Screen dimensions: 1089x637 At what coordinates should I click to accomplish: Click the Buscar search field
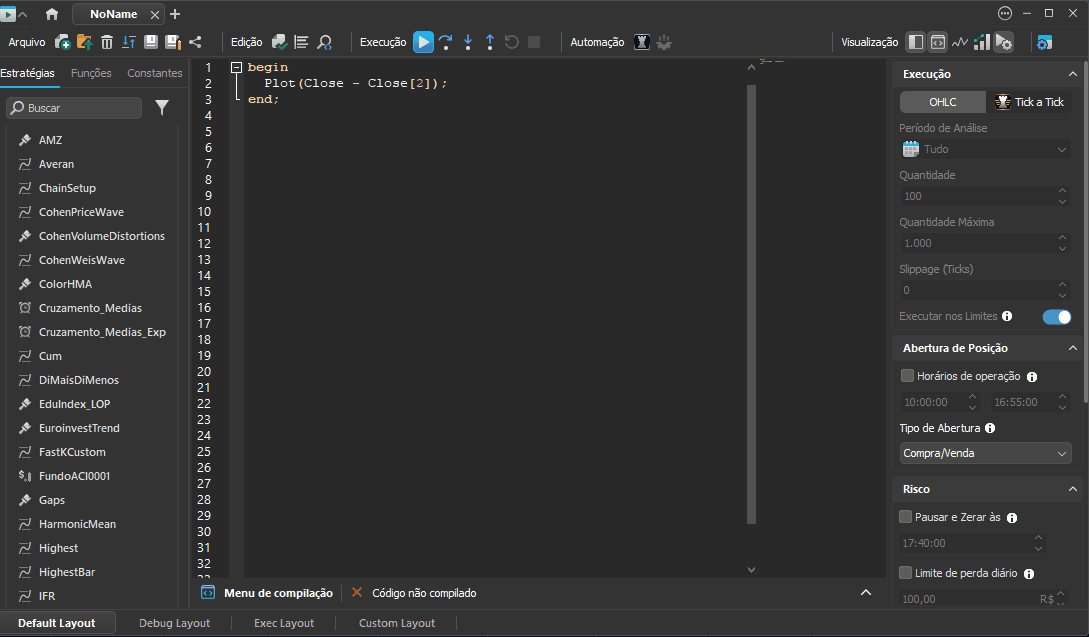[74, 108]
